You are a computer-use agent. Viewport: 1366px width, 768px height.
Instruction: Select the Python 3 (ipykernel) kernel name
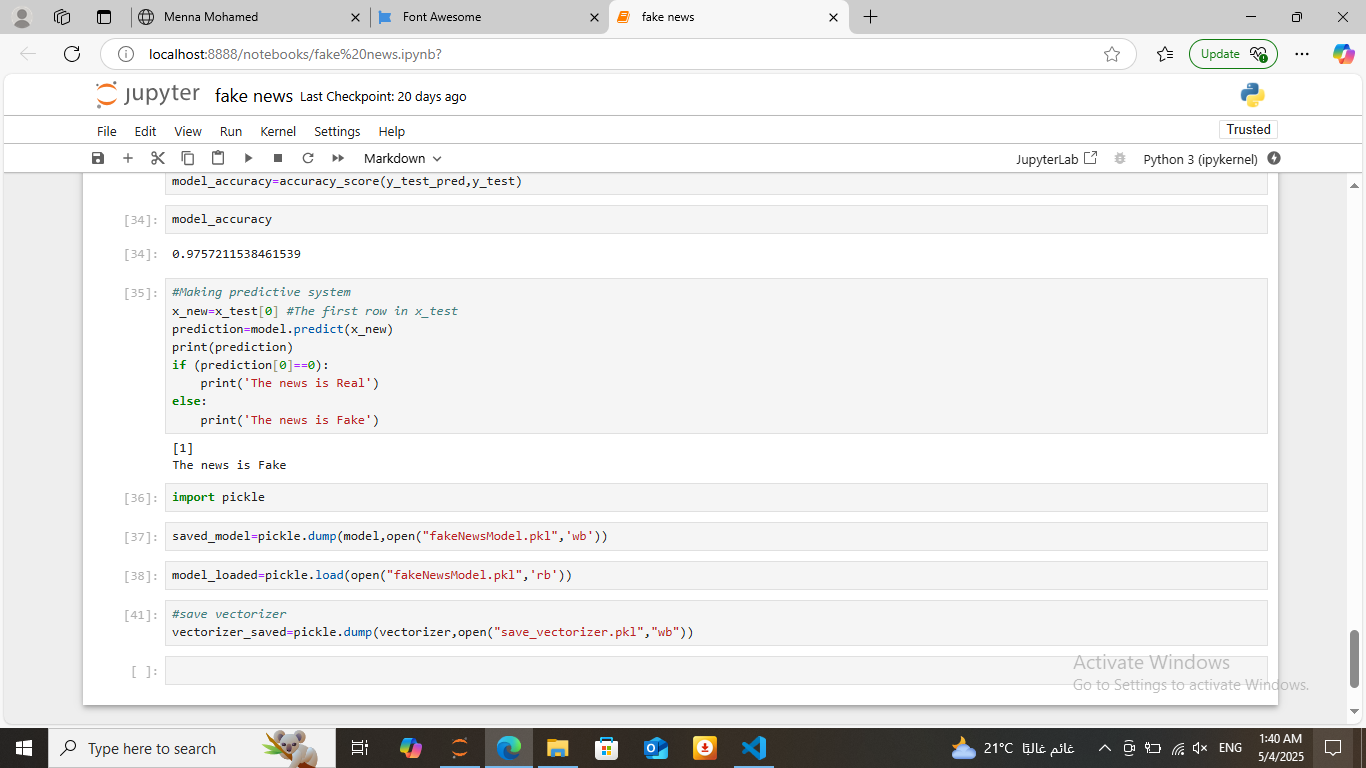pyautogui.click(x=1200, y=159)
